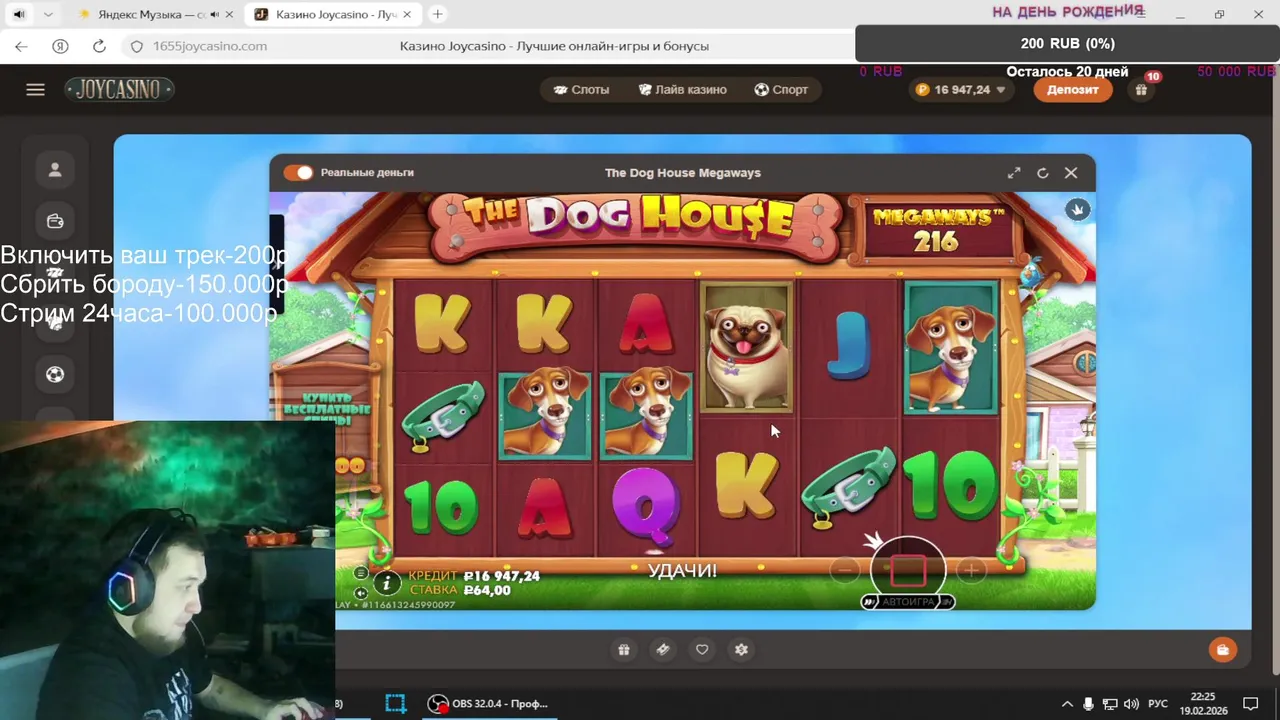Click the browser sound indicator icon

click(19, 15)
